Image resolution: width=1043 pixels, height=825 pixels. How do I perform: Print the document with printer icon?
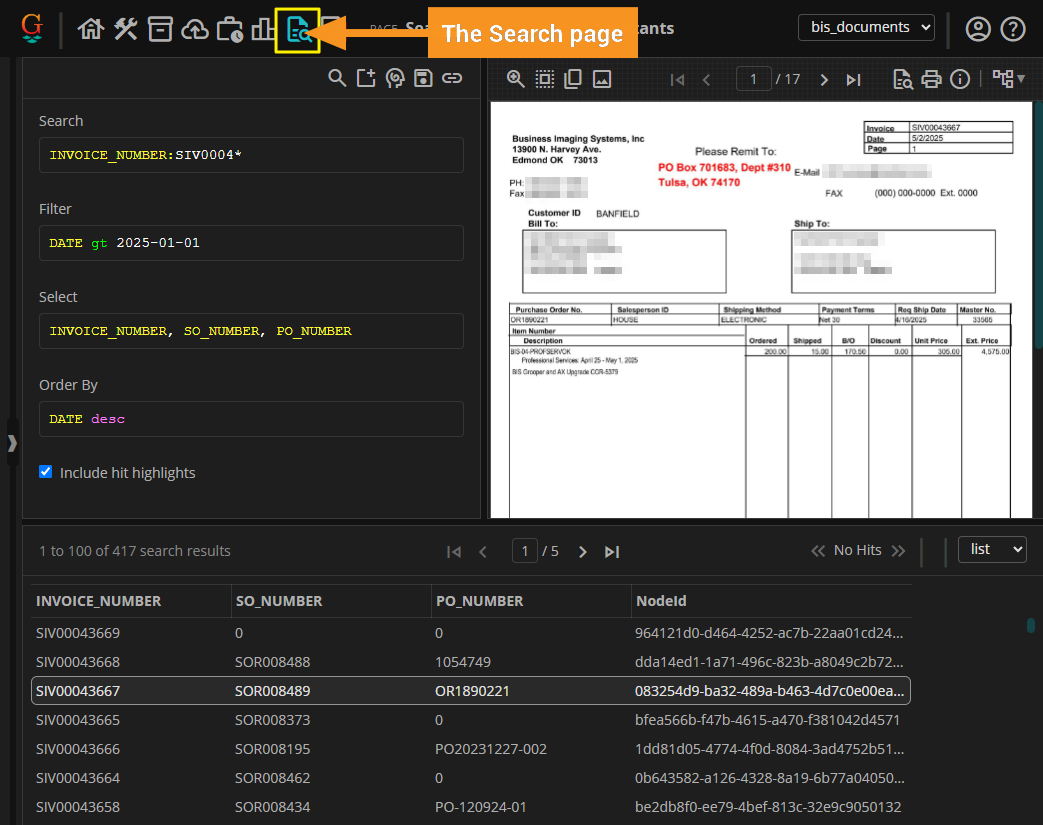(931, 80)
